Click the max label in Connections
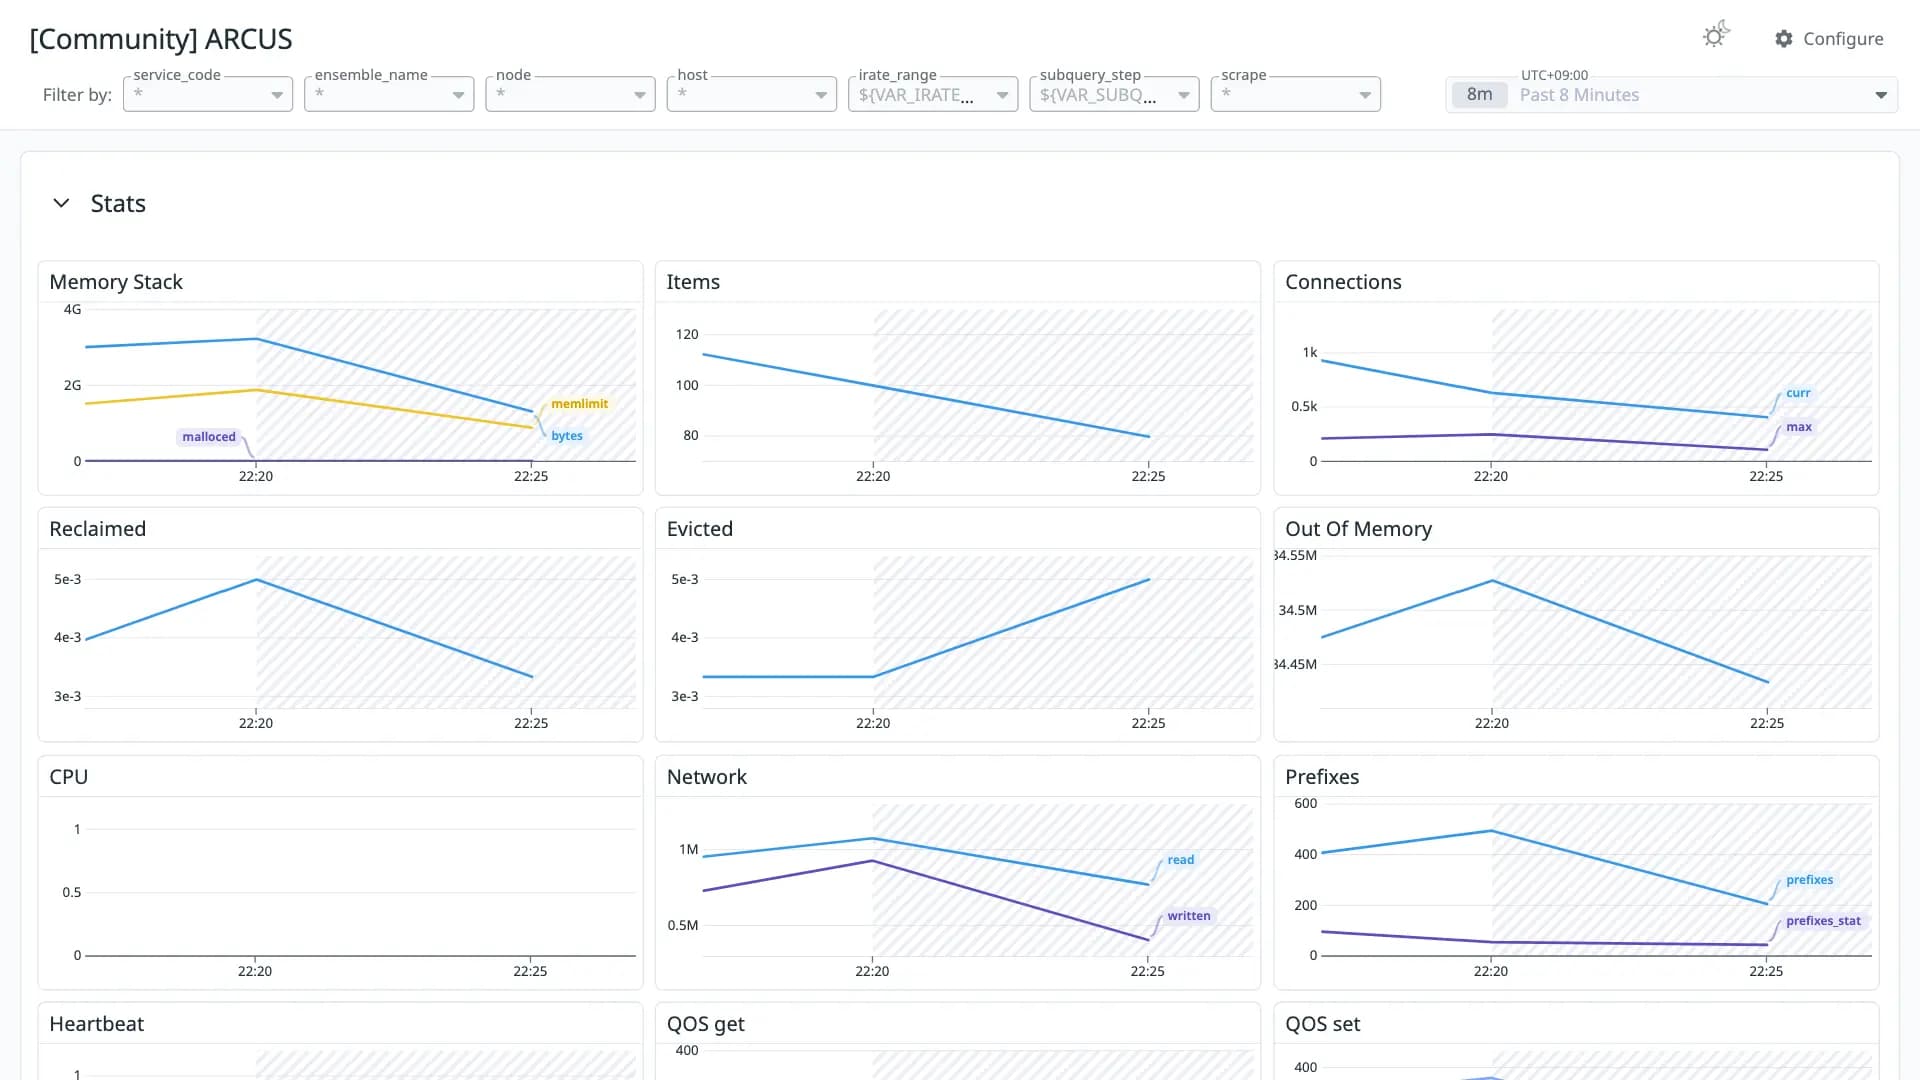The image size is (1920, 1080). click(1799, 427)
